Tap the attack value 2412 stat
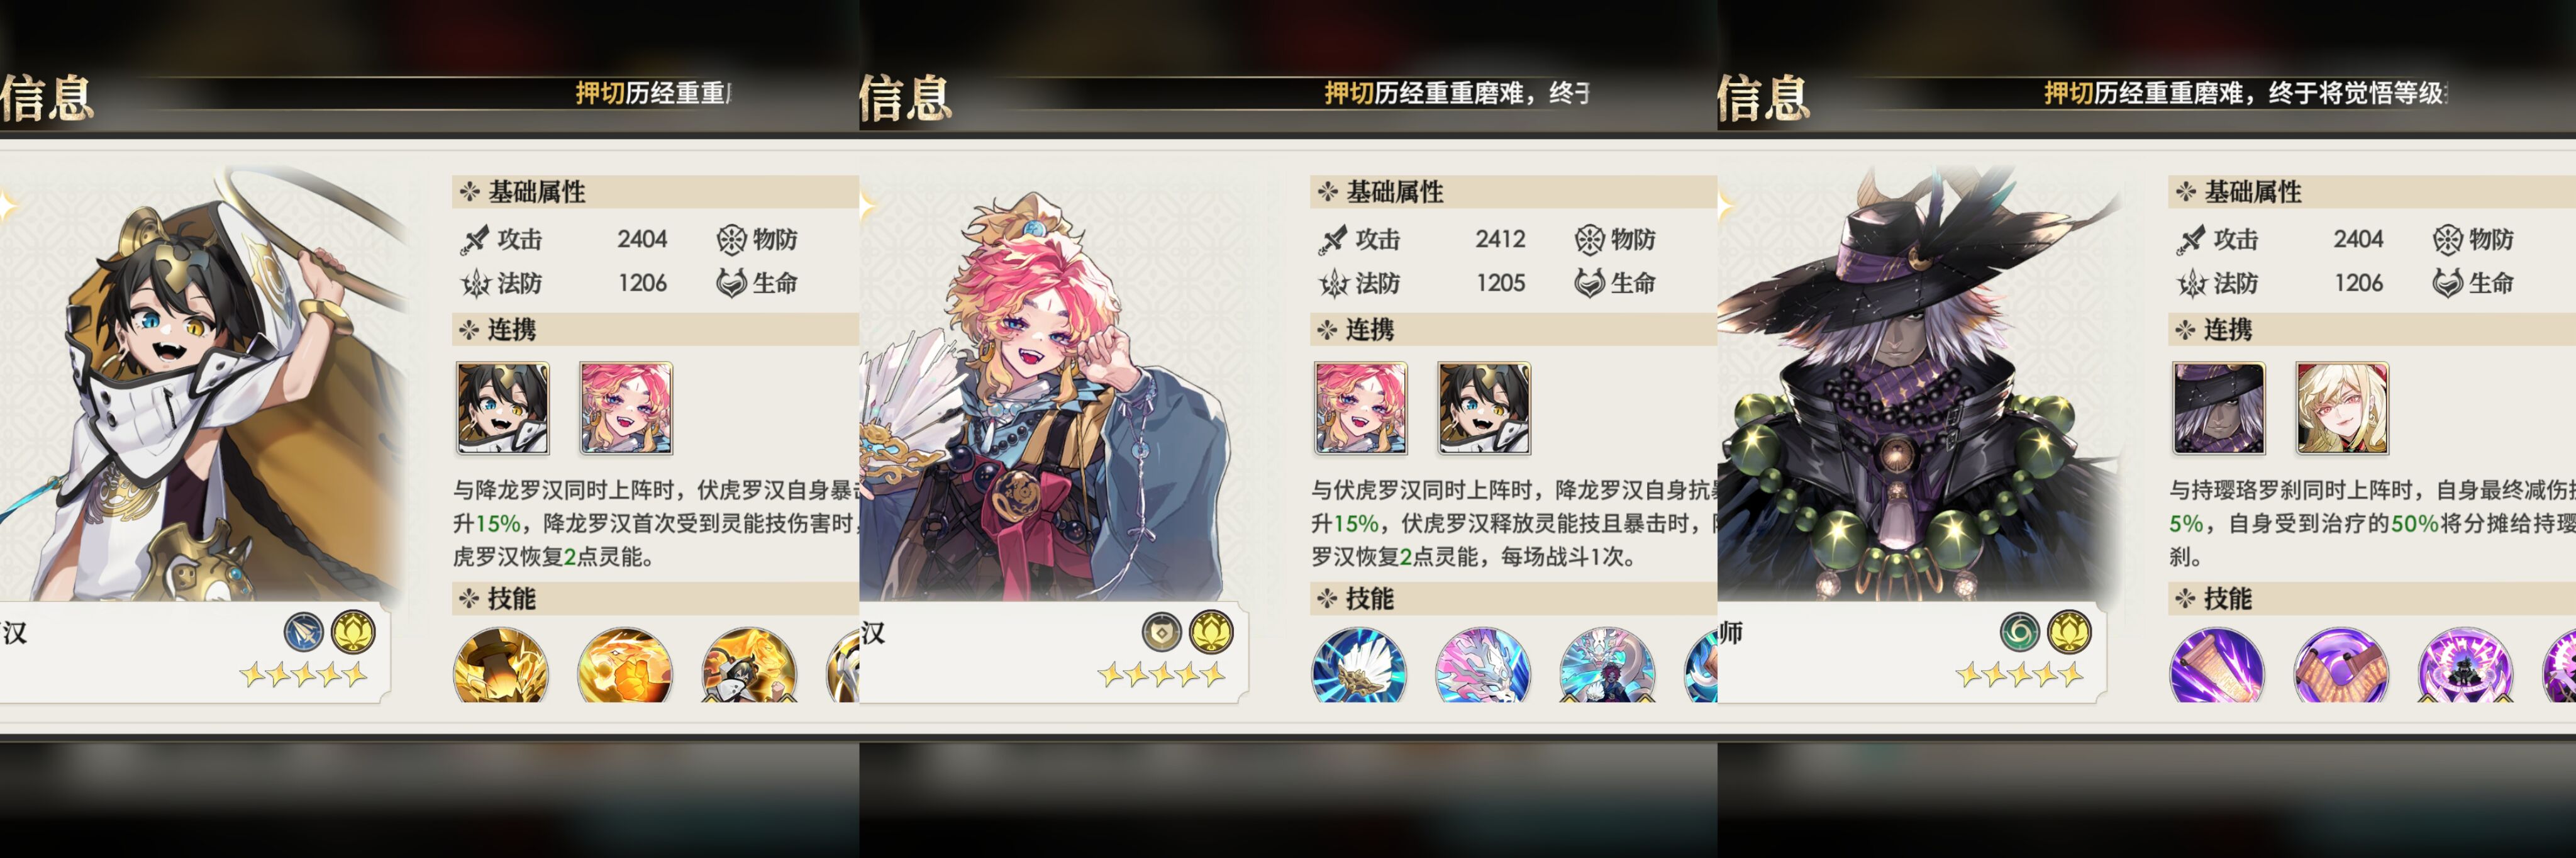The width and height of the screenshot is (2576, 858). 1500,239
